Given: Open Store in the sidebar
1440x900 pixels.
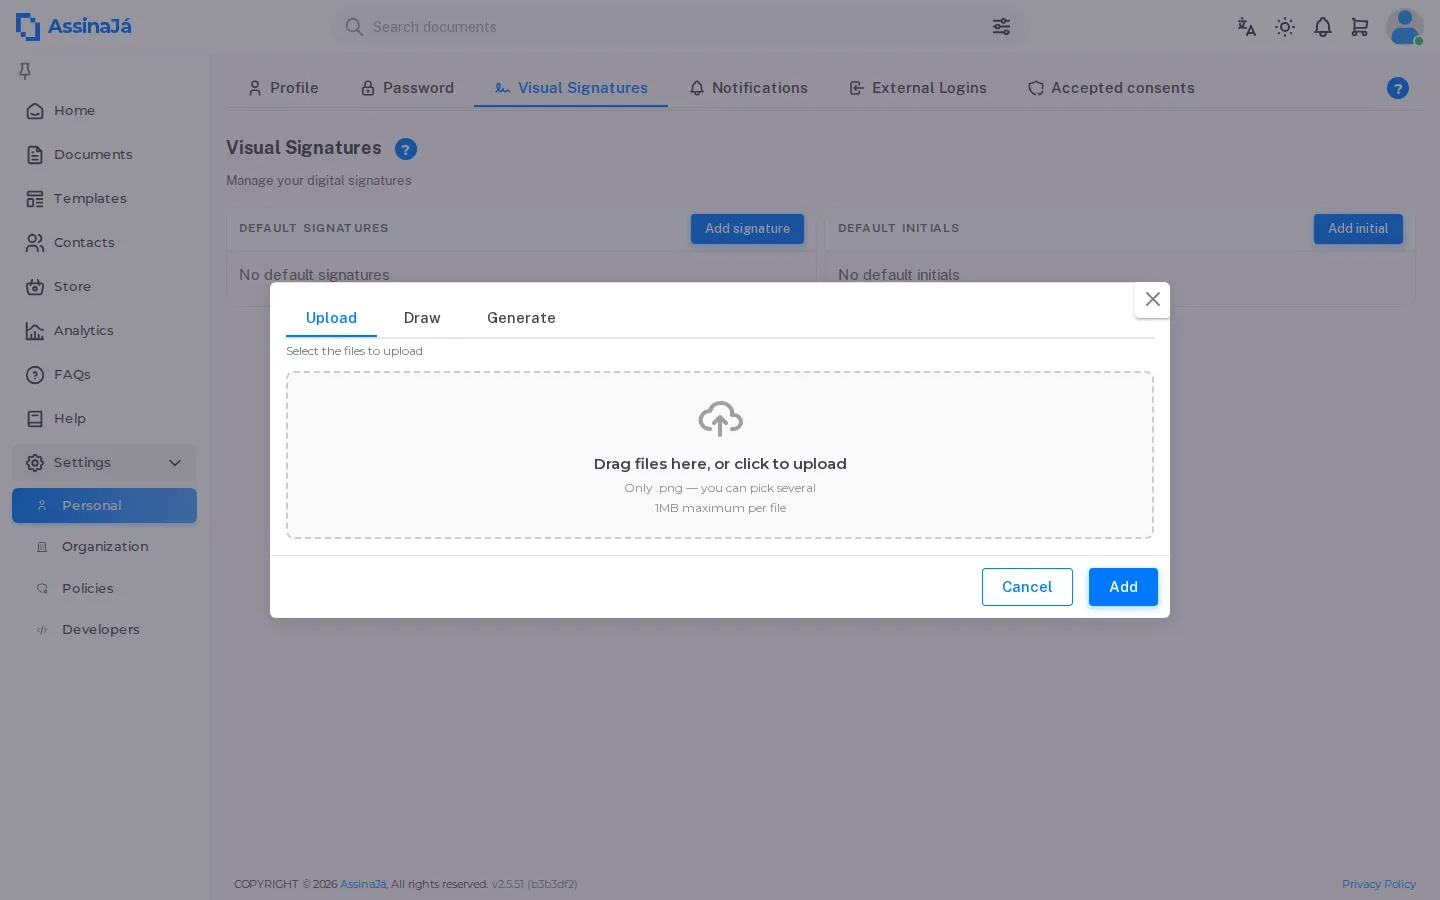Looking at the screenshot, I should [x=104, y=287].
